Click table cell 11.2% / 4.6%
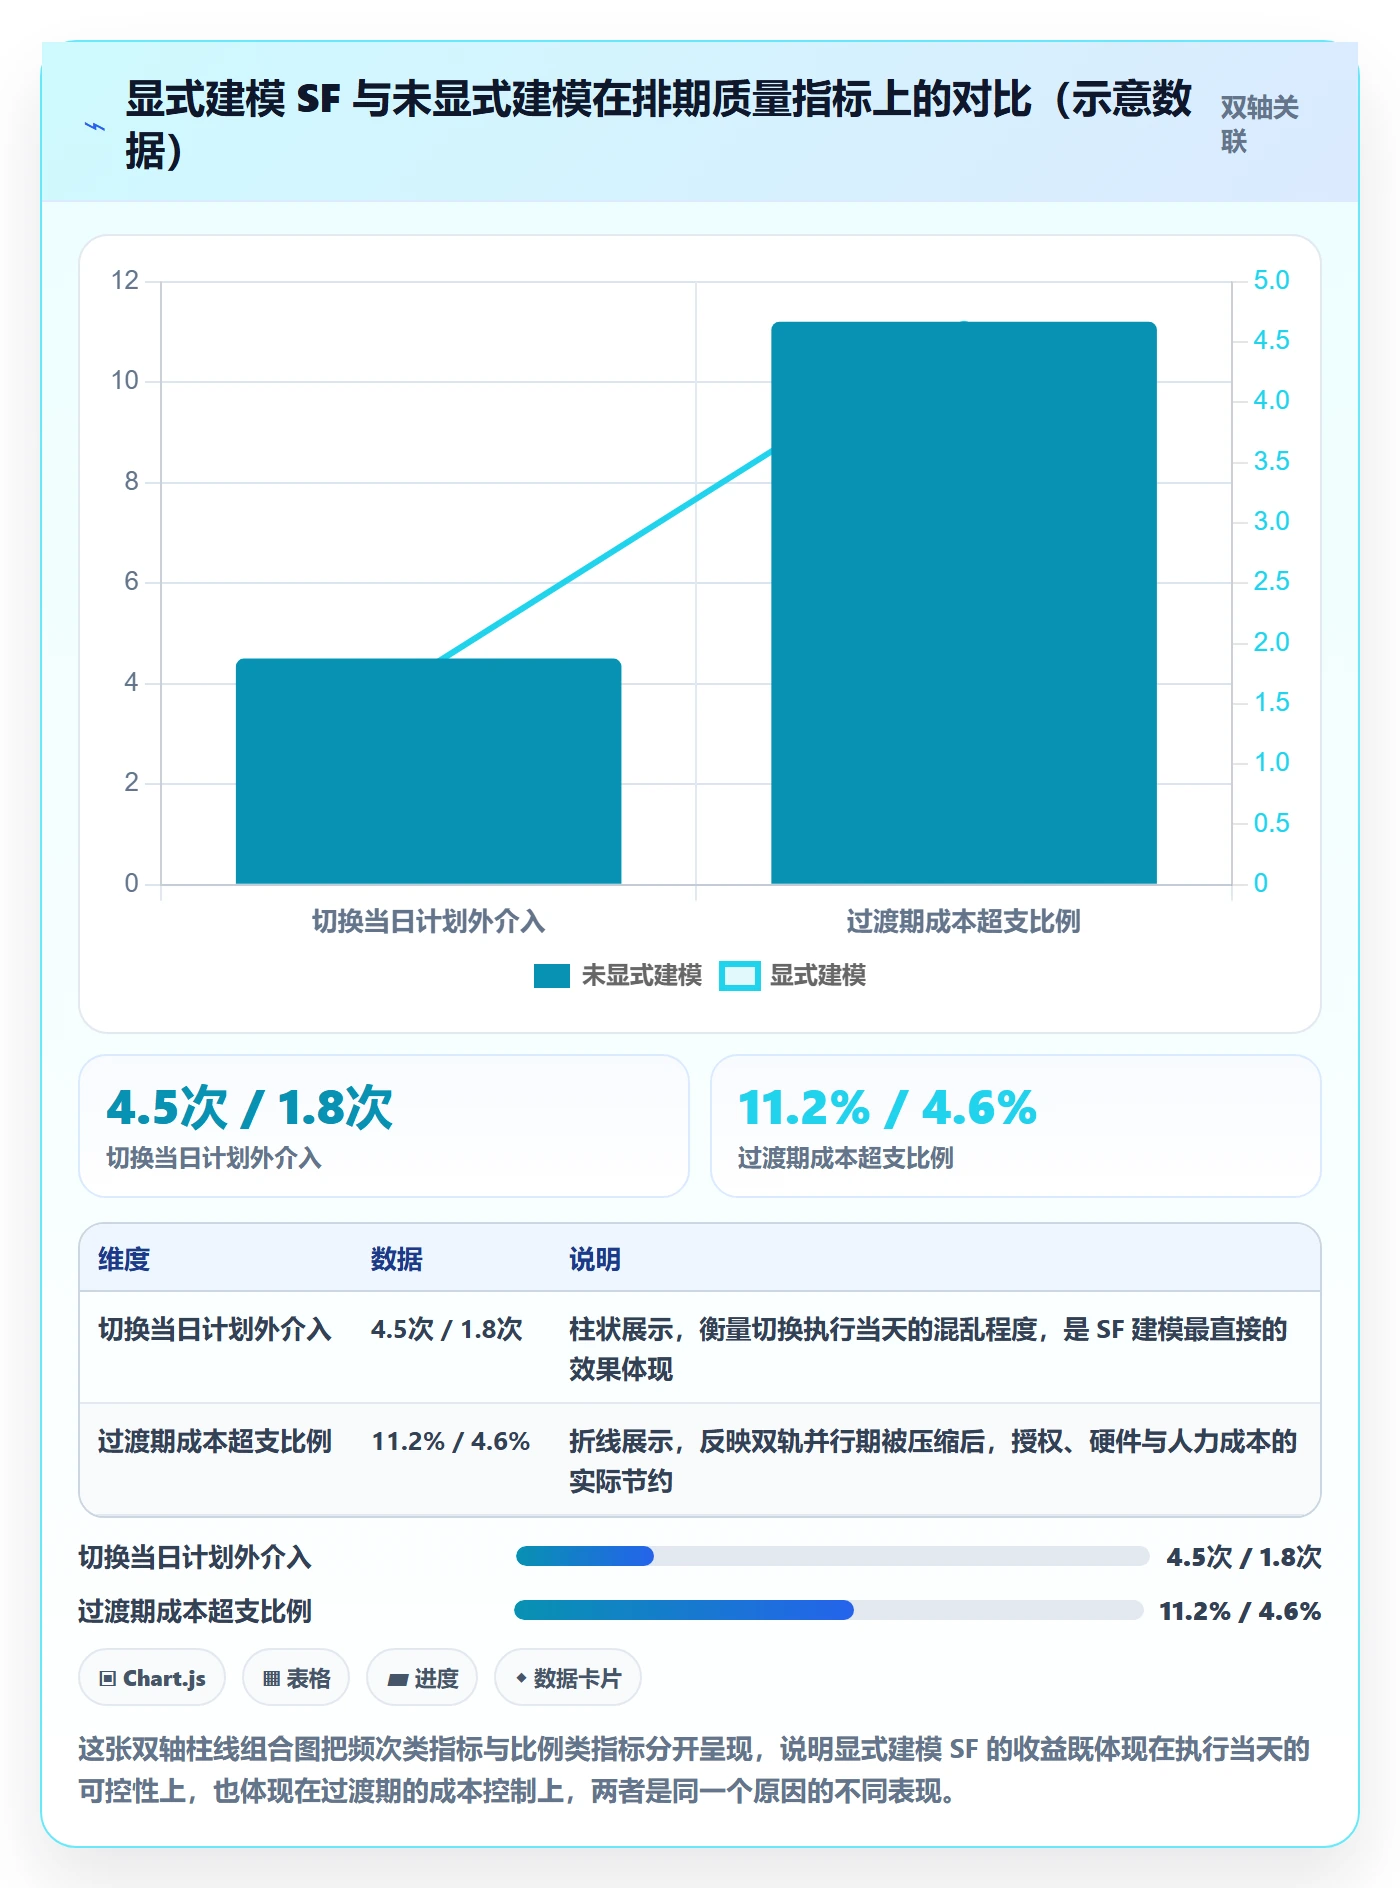Viewport: 1400px width, 1888px height. tap(451, 1441)
